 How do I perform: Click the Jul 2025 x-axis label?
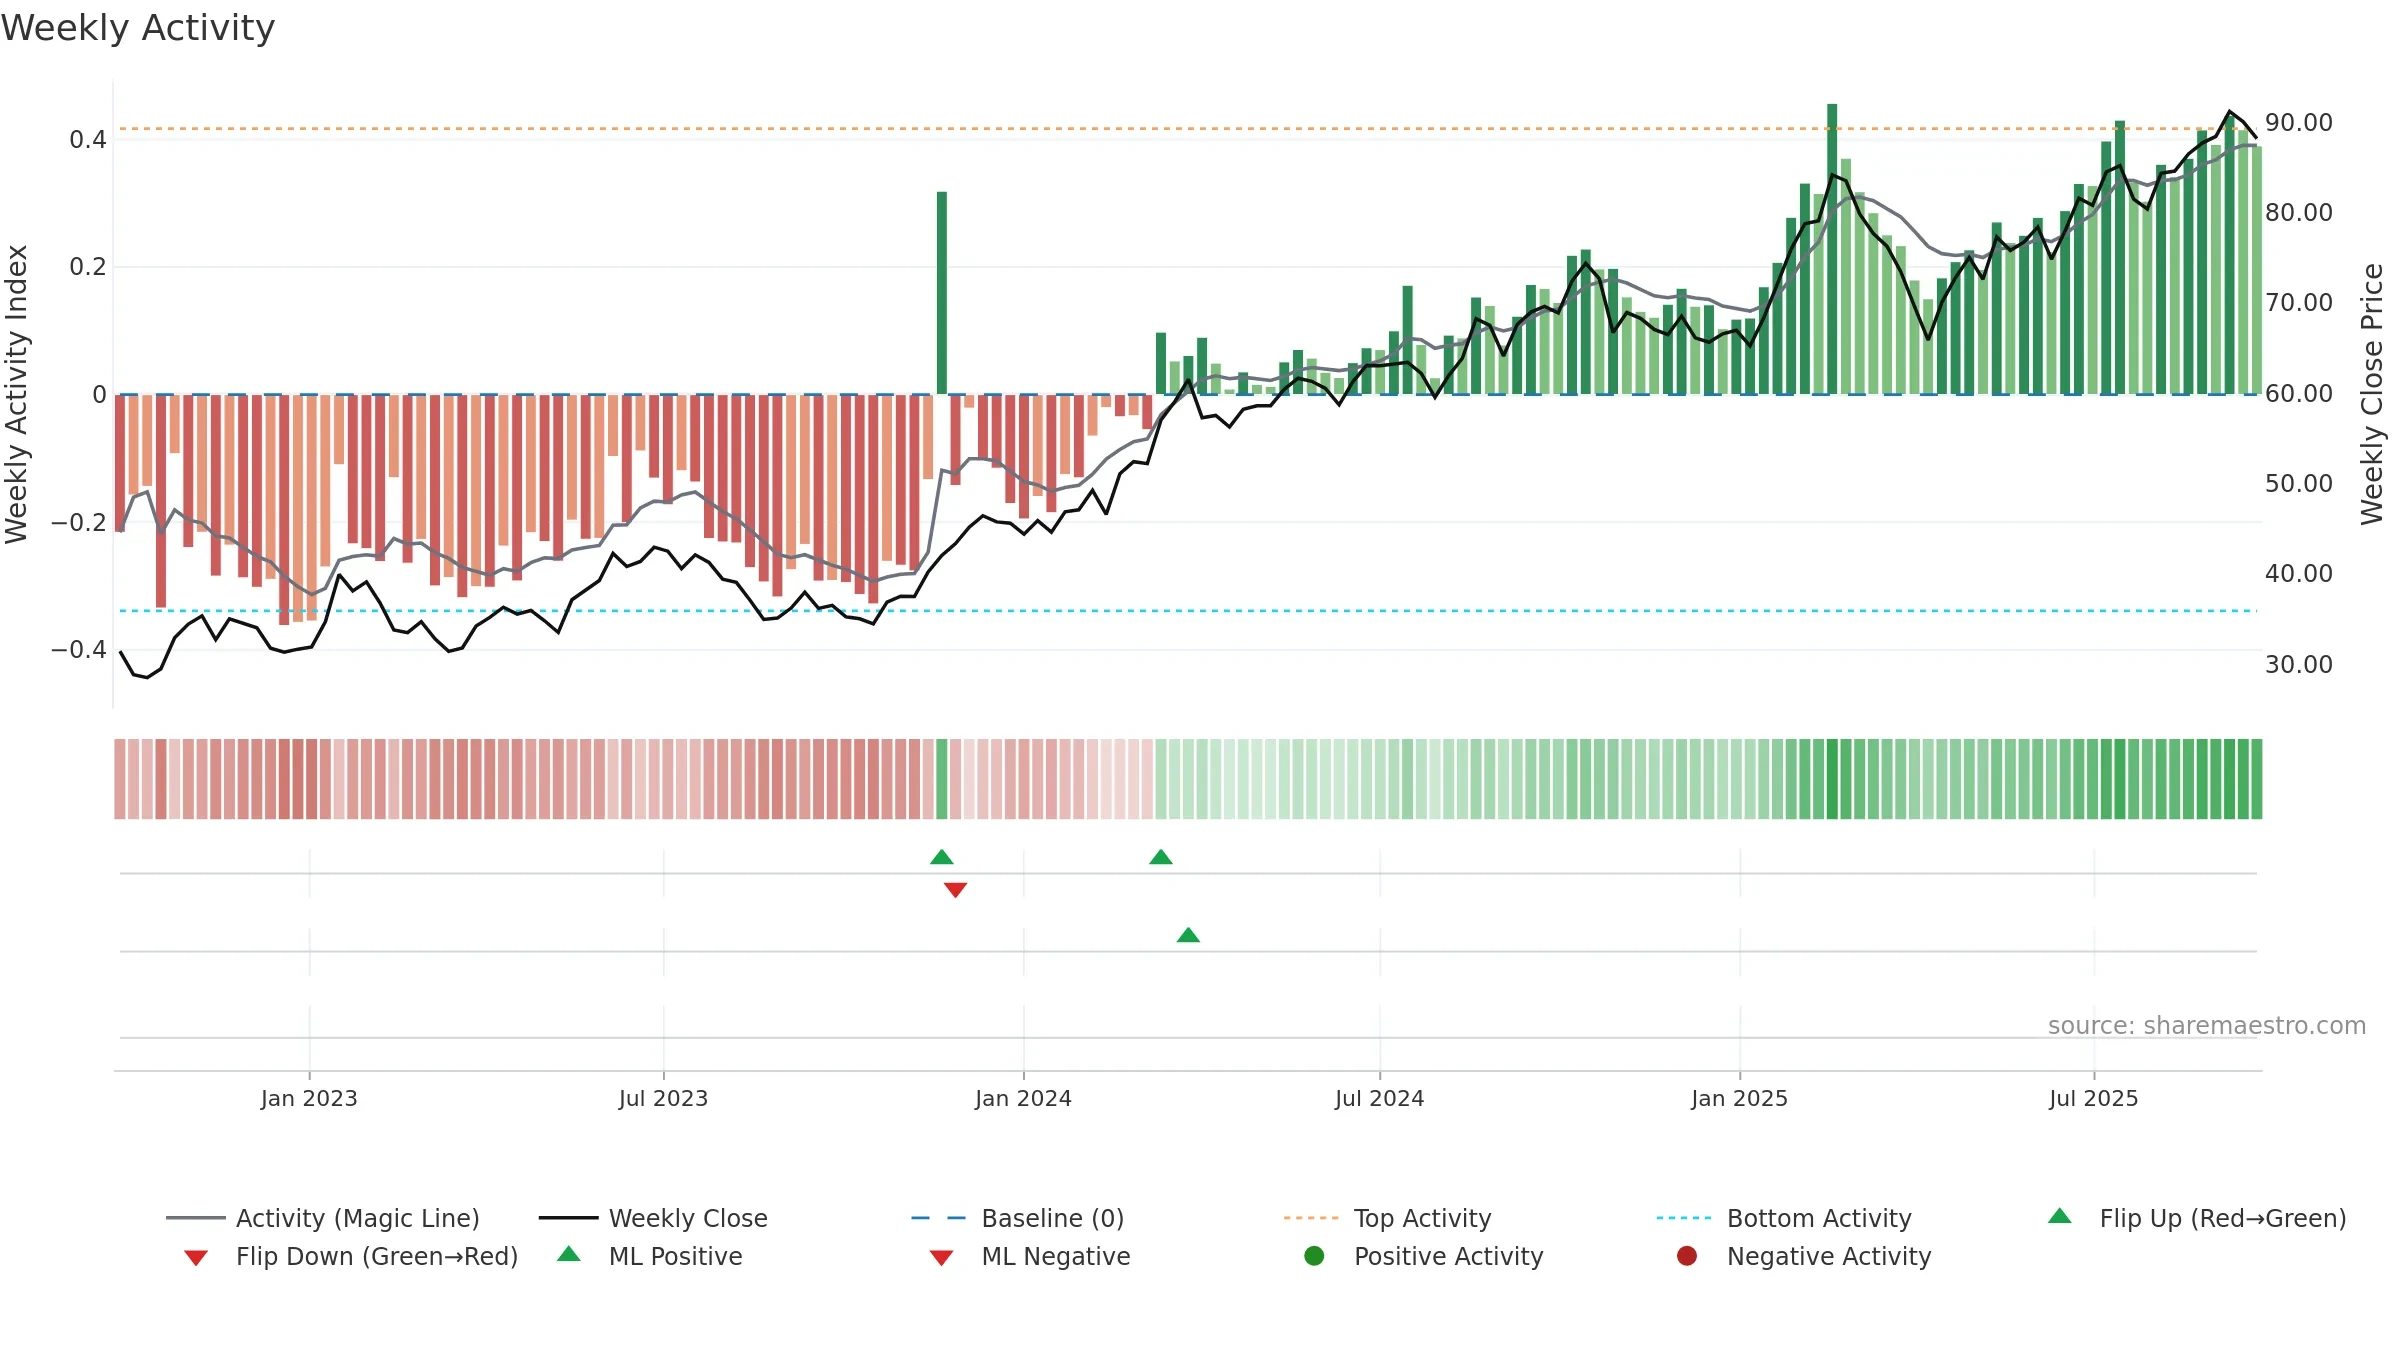tap(2093, 1098)
